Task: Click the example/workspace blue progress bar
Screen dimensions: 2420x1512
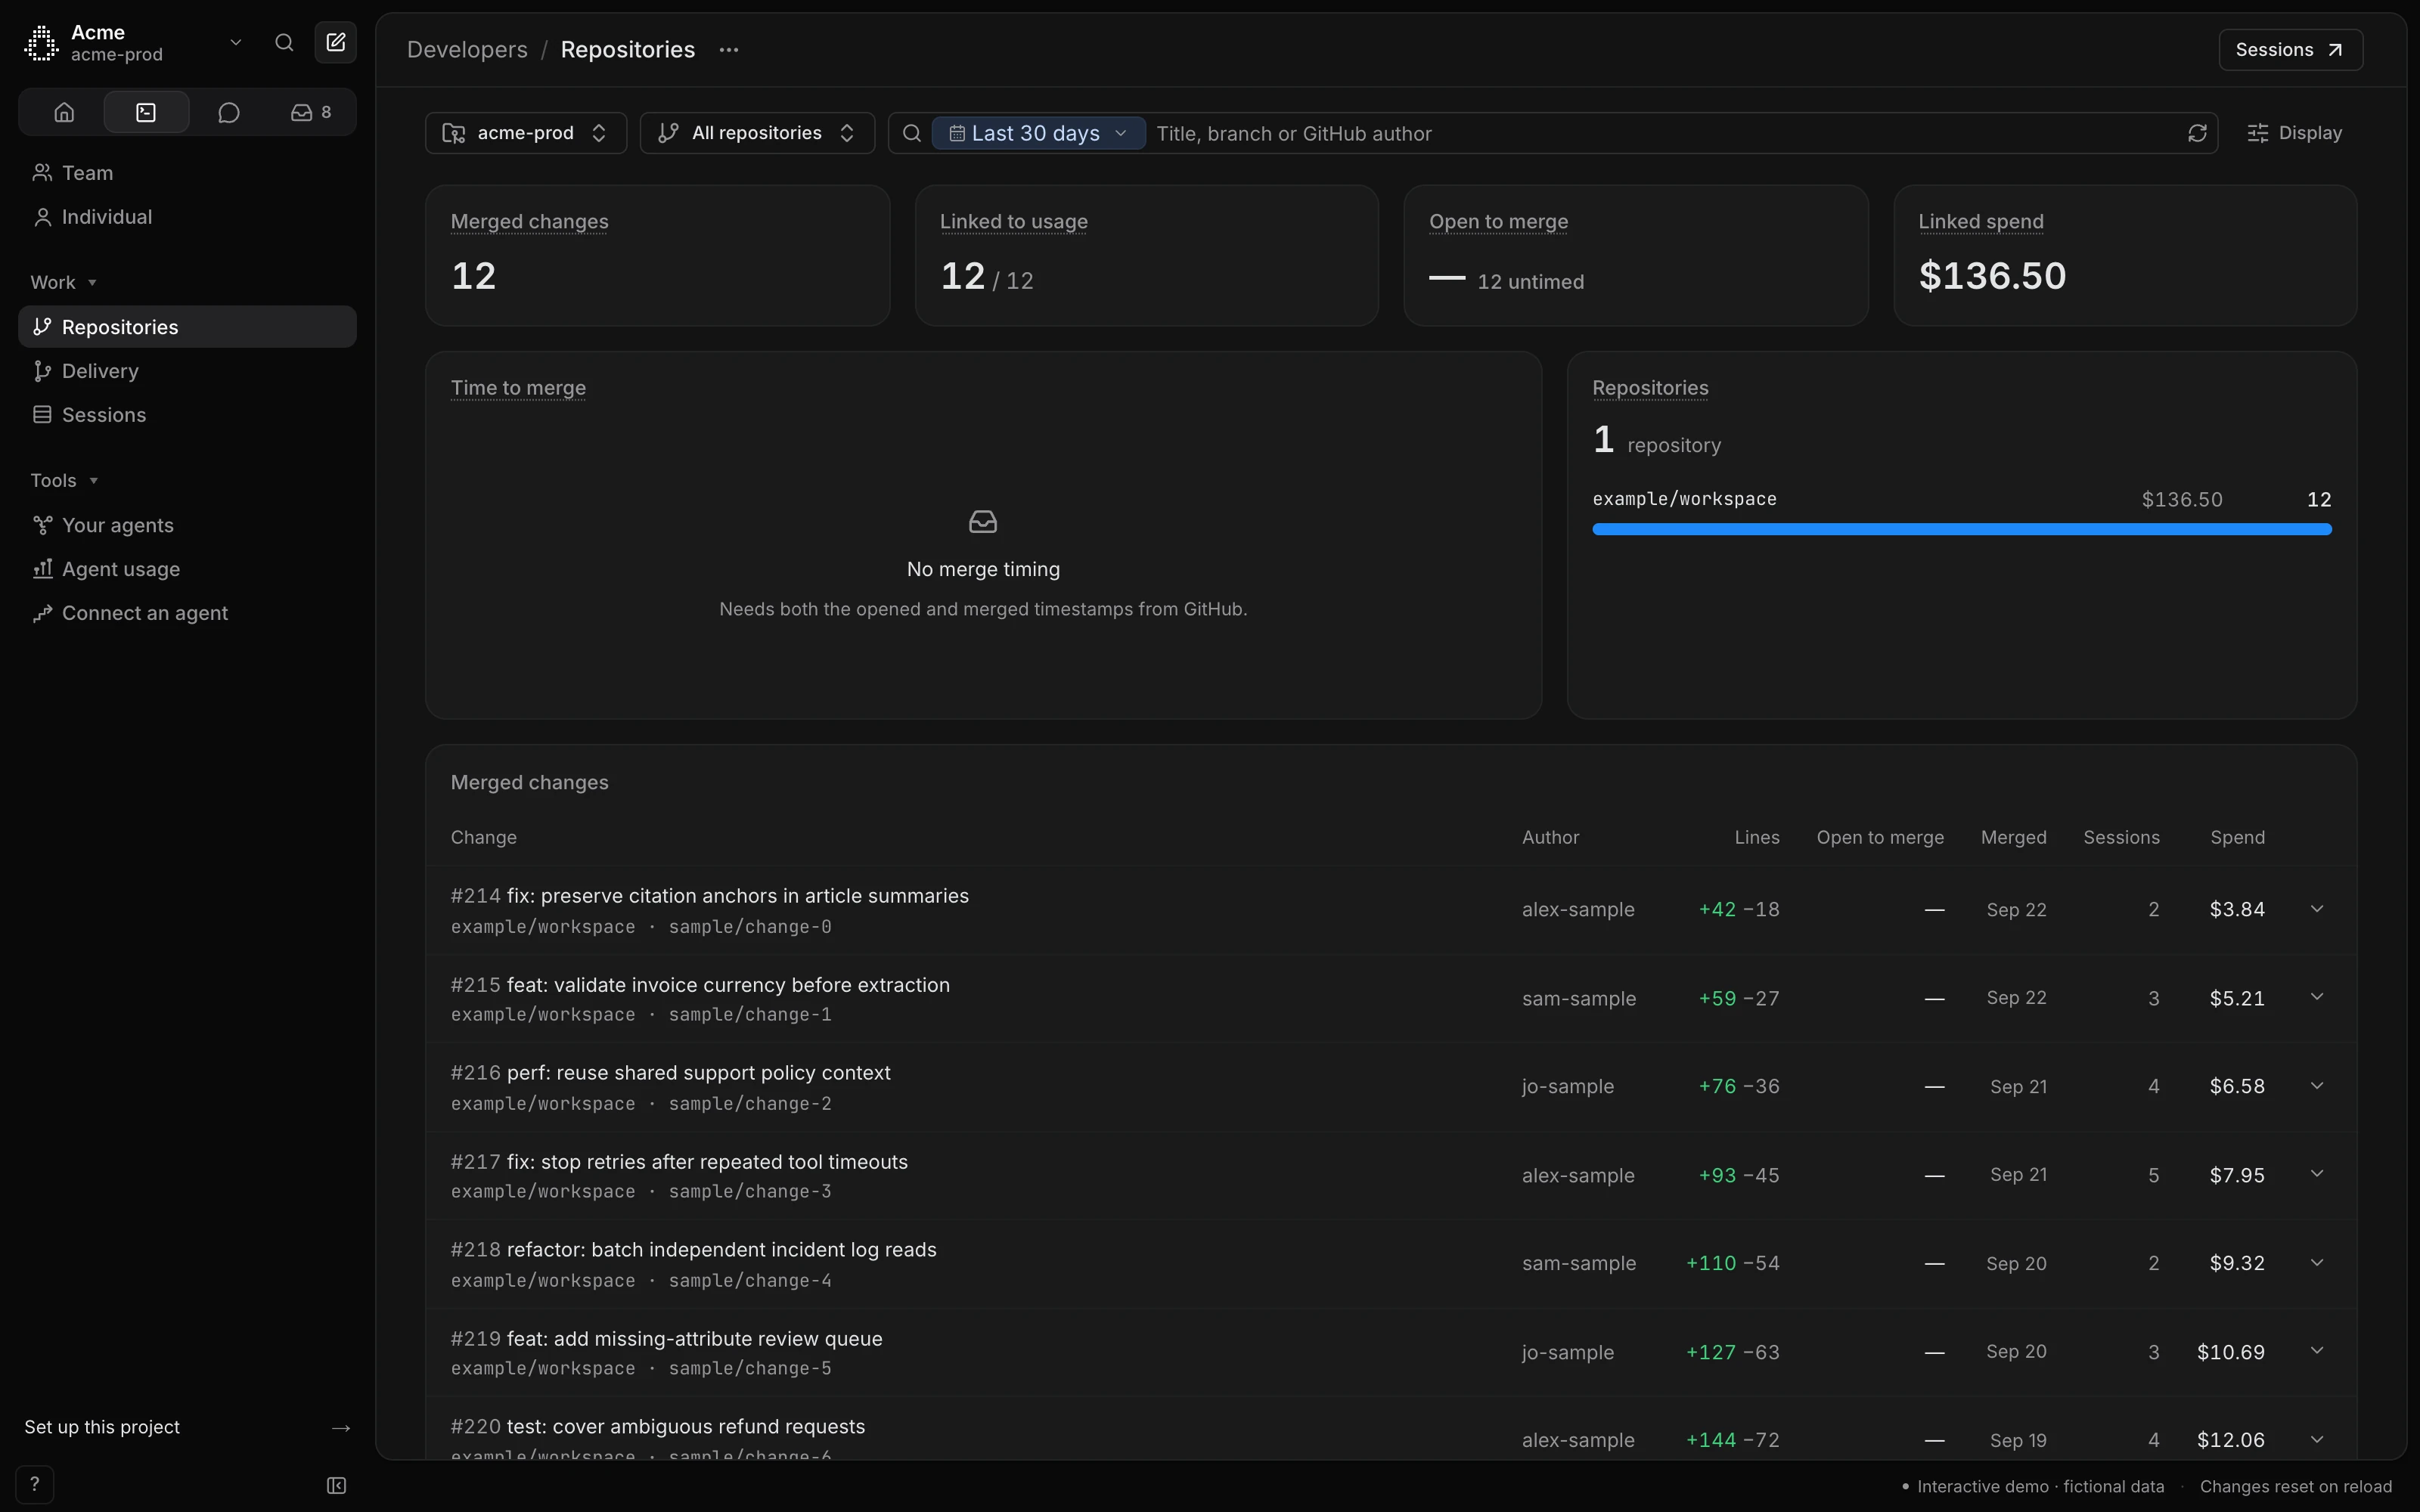Action: click(1961, 529)
